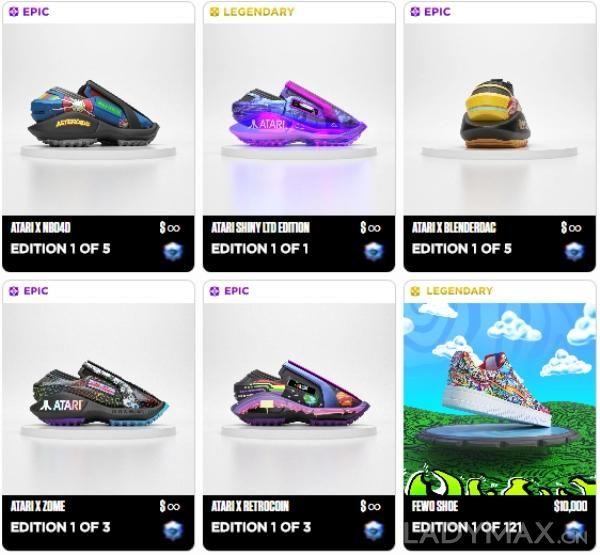Open the Fewo Shoe artwork thumbnail
This screenshot has height=555, width=600.
coord(500,399)
